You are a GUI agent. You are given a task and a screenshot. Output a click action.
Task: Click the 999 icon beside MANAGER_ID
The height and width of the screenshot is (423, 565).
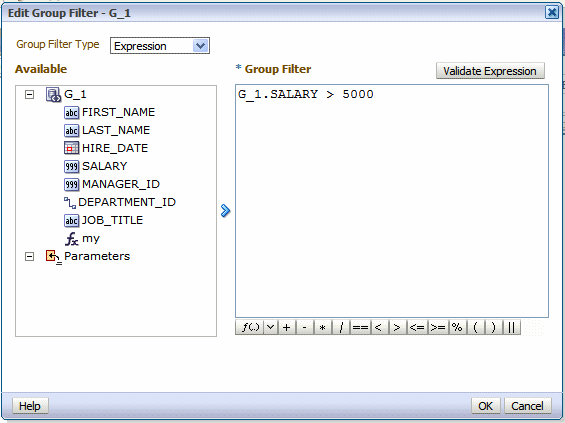(x=71, y=184)
